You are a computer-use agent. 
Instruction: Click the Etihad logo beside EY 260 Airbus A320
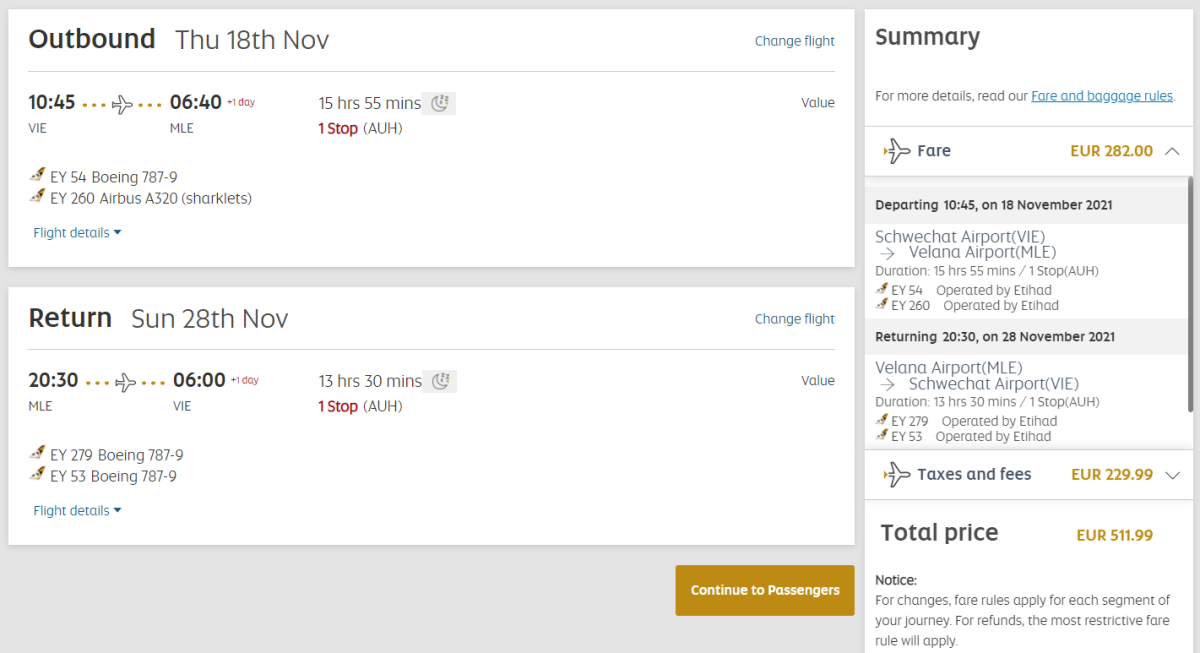tap(39, 198)
